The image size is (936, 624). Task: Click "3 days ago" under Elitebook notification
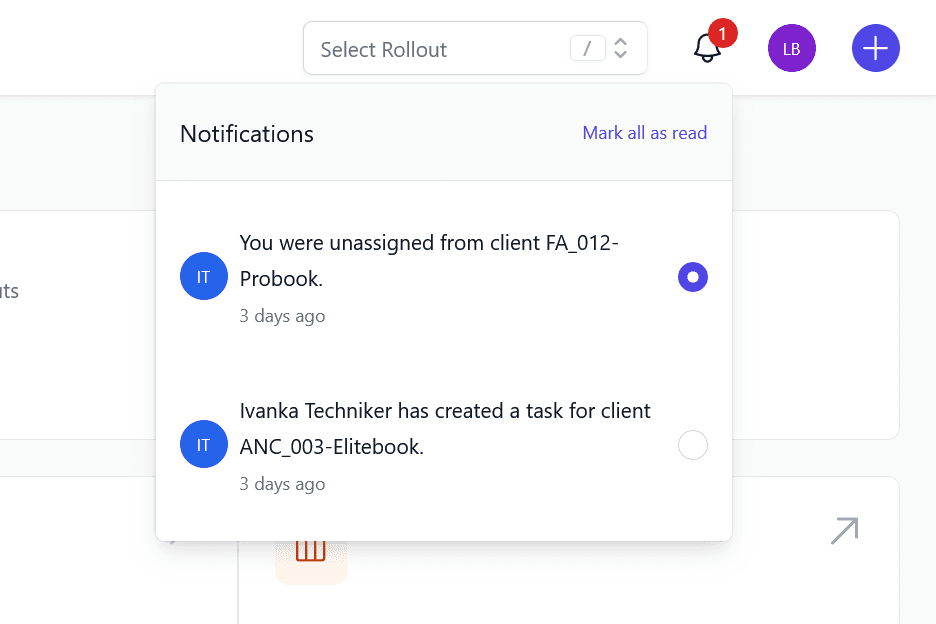[x=282, y=484]
